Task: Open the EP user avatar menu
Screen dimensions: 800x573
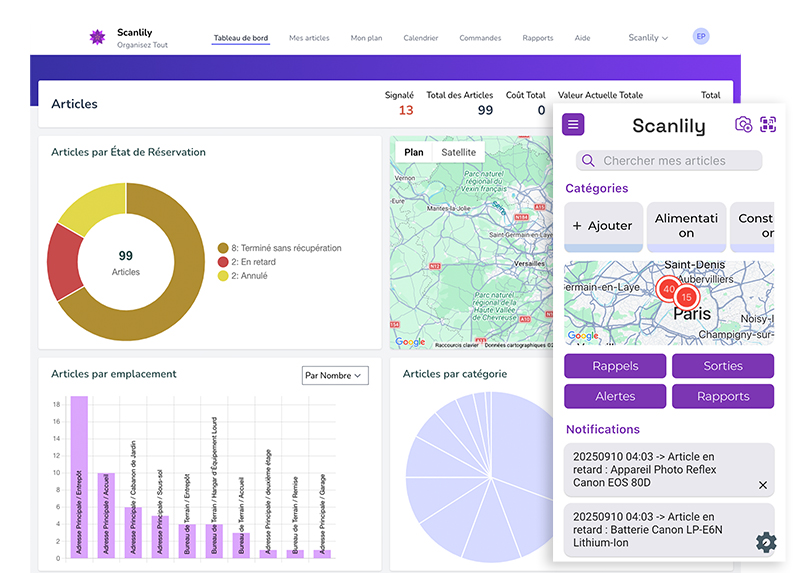Action: (x=701, y=36)
